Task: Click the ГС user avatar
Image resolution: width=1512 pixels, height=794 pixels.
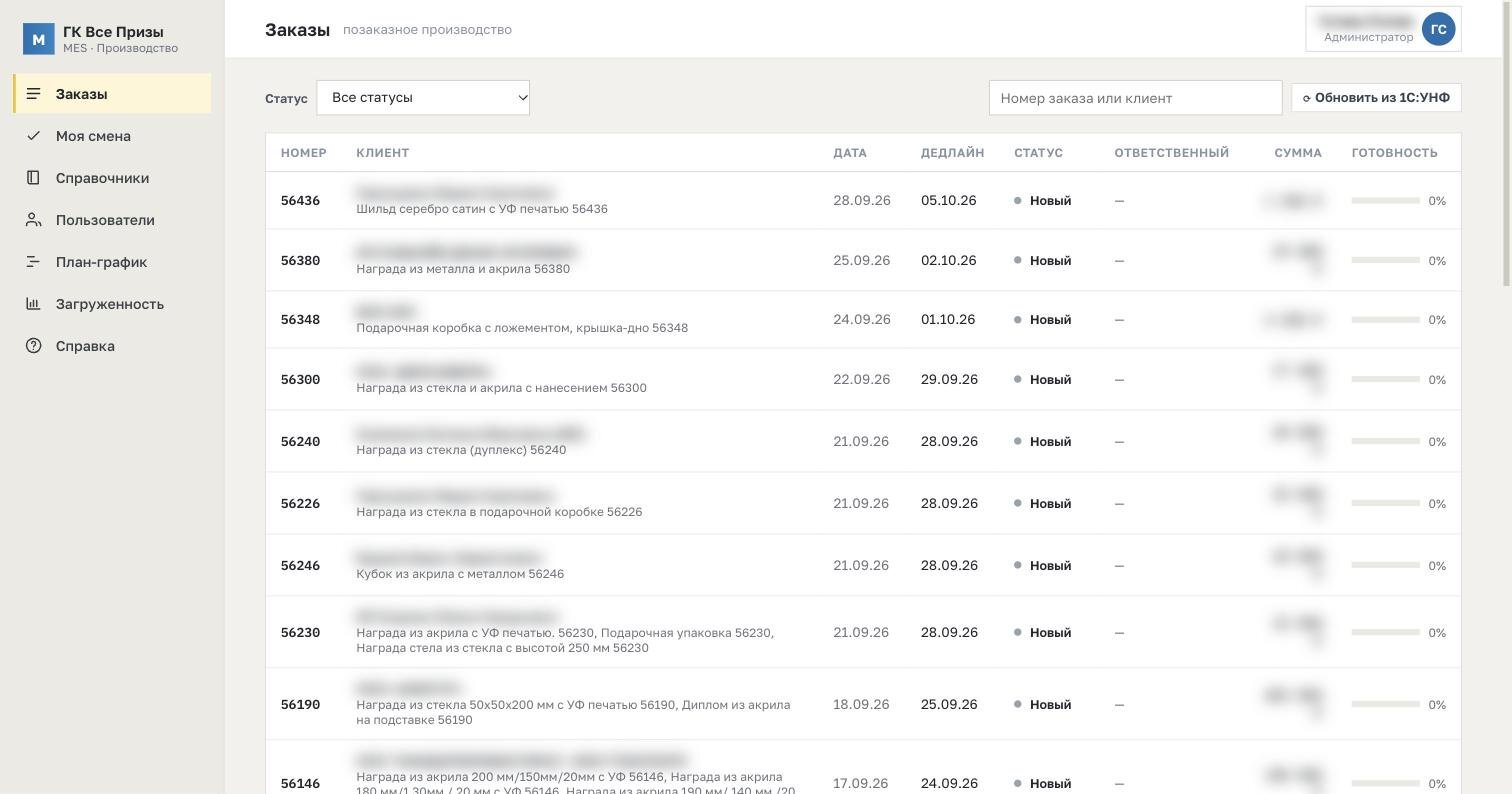Action: tap(1439, 29)
